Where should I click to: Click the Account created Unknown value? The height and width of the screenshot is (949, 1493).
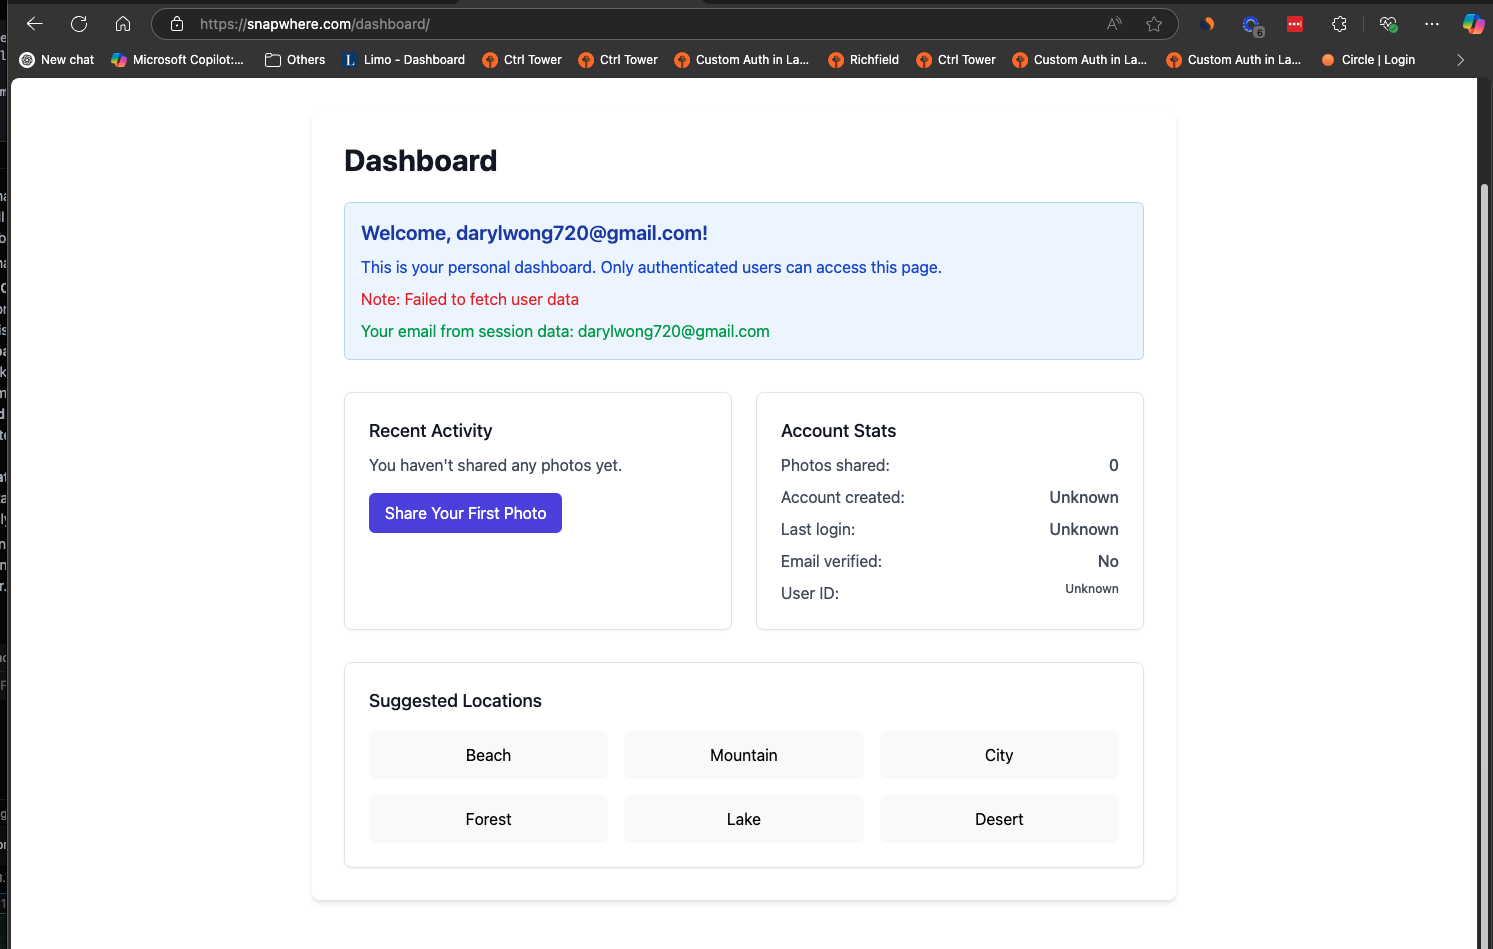tap(1084, 497)
